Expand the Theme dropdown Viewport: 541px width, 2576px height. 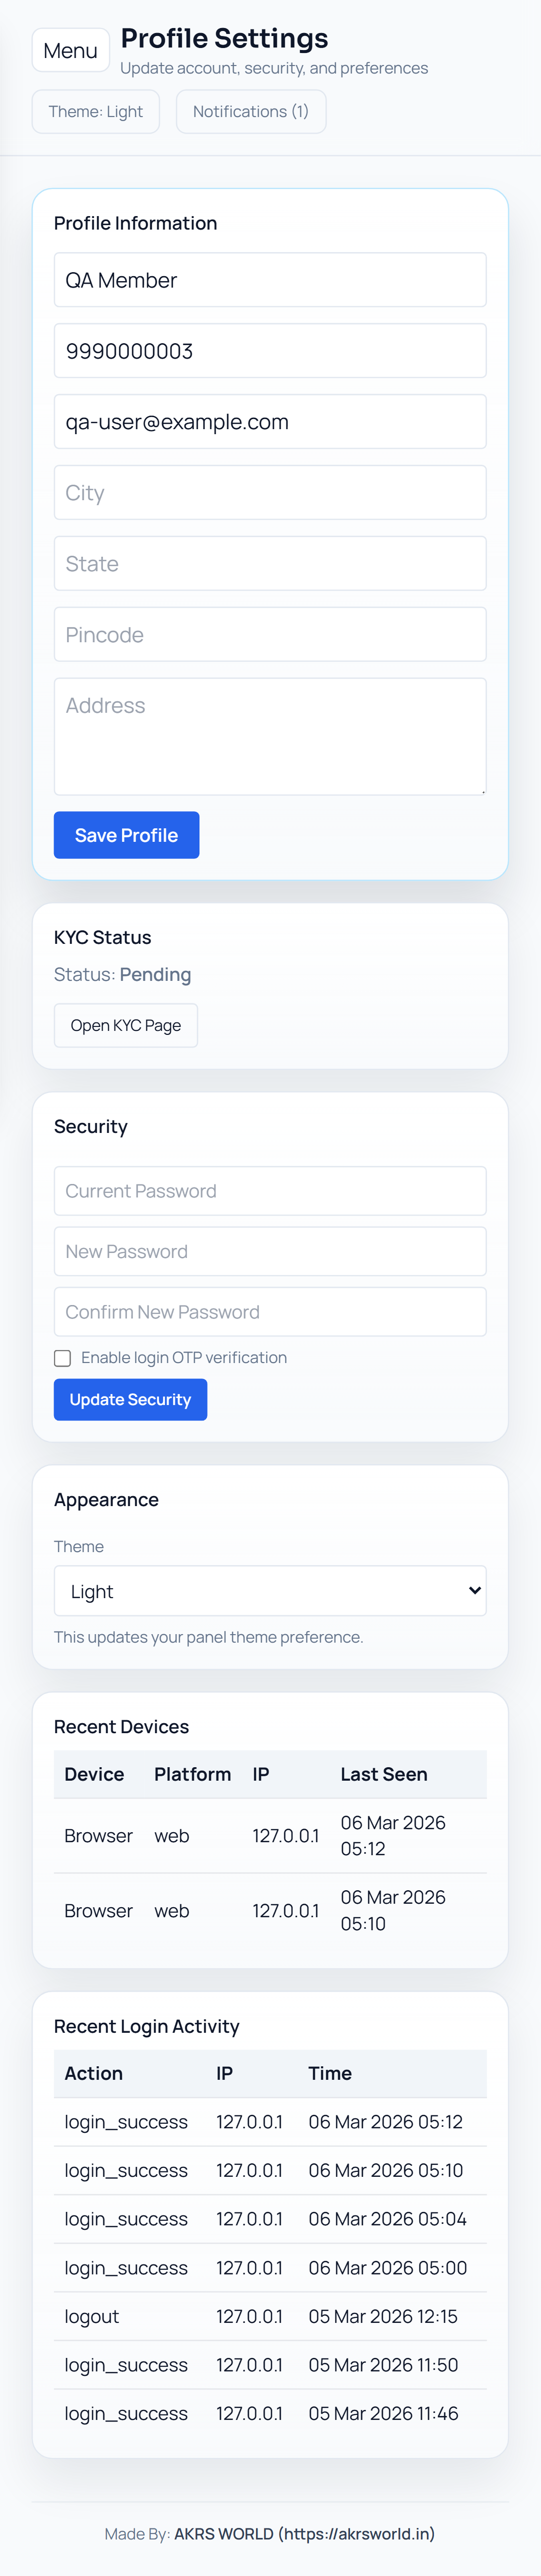coord(270,1591)
